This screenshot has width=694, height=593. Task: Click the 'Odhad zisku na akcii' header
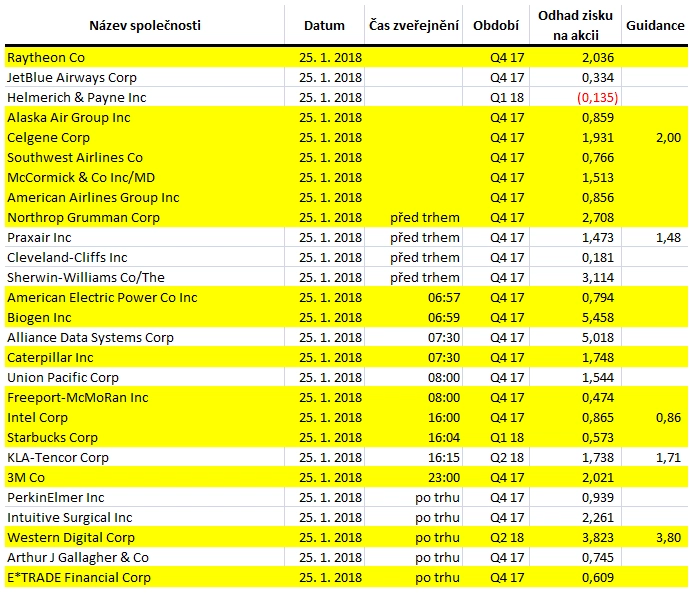pyautogui.click(x=575, y=25)
